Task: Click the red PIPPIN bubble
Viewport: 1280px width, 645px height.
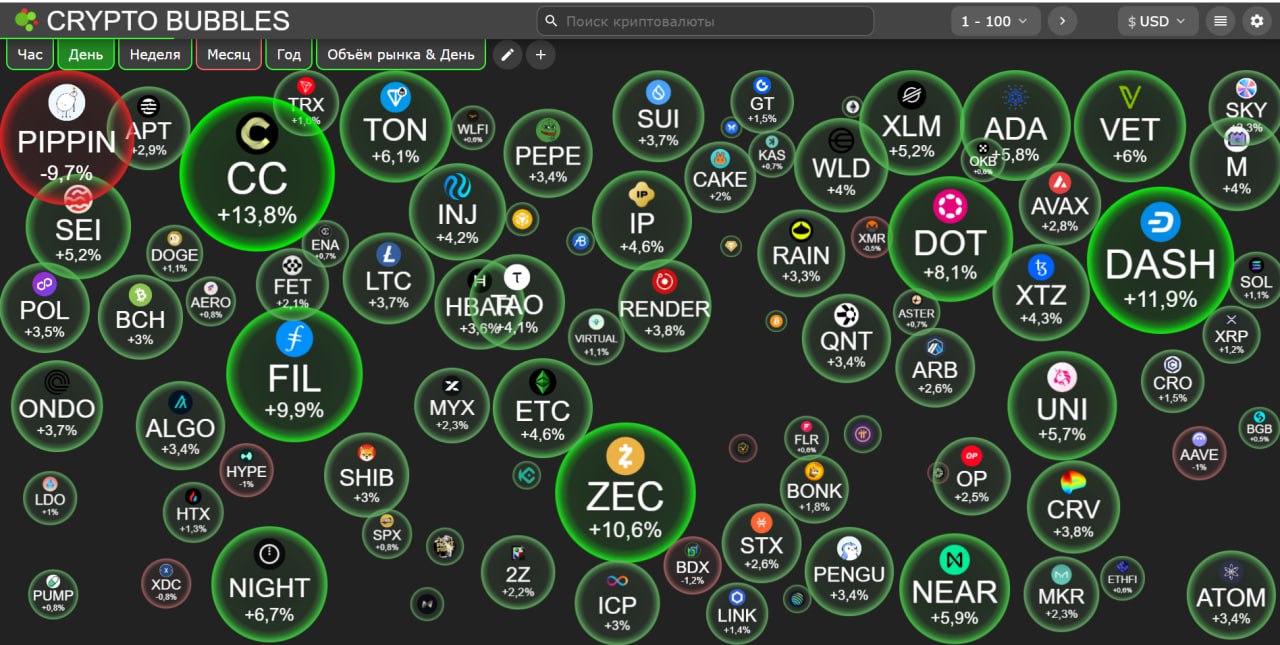Action: (x=67, y=137)
